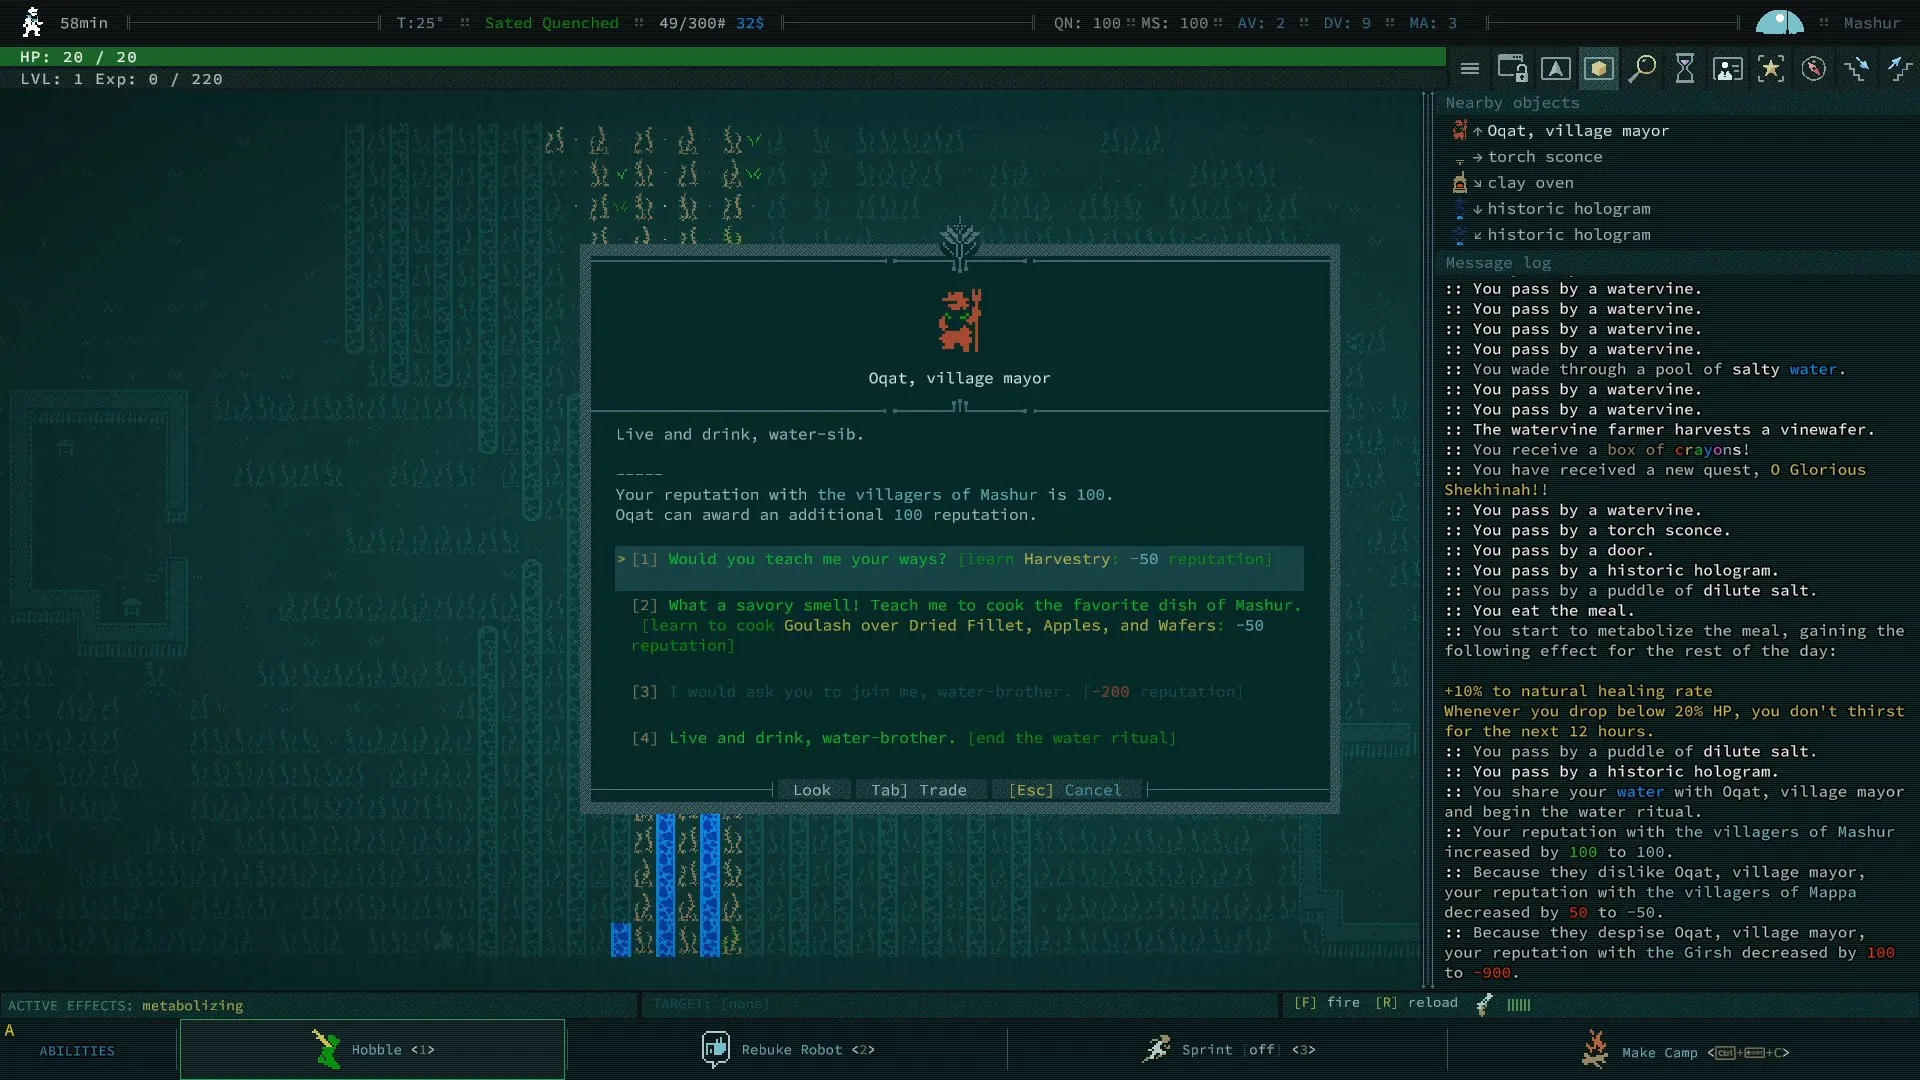Click the '49/300#' carry weight
Image resolution: width=1920 pixels, height=1080 pixels.
(x=692, y=23)
